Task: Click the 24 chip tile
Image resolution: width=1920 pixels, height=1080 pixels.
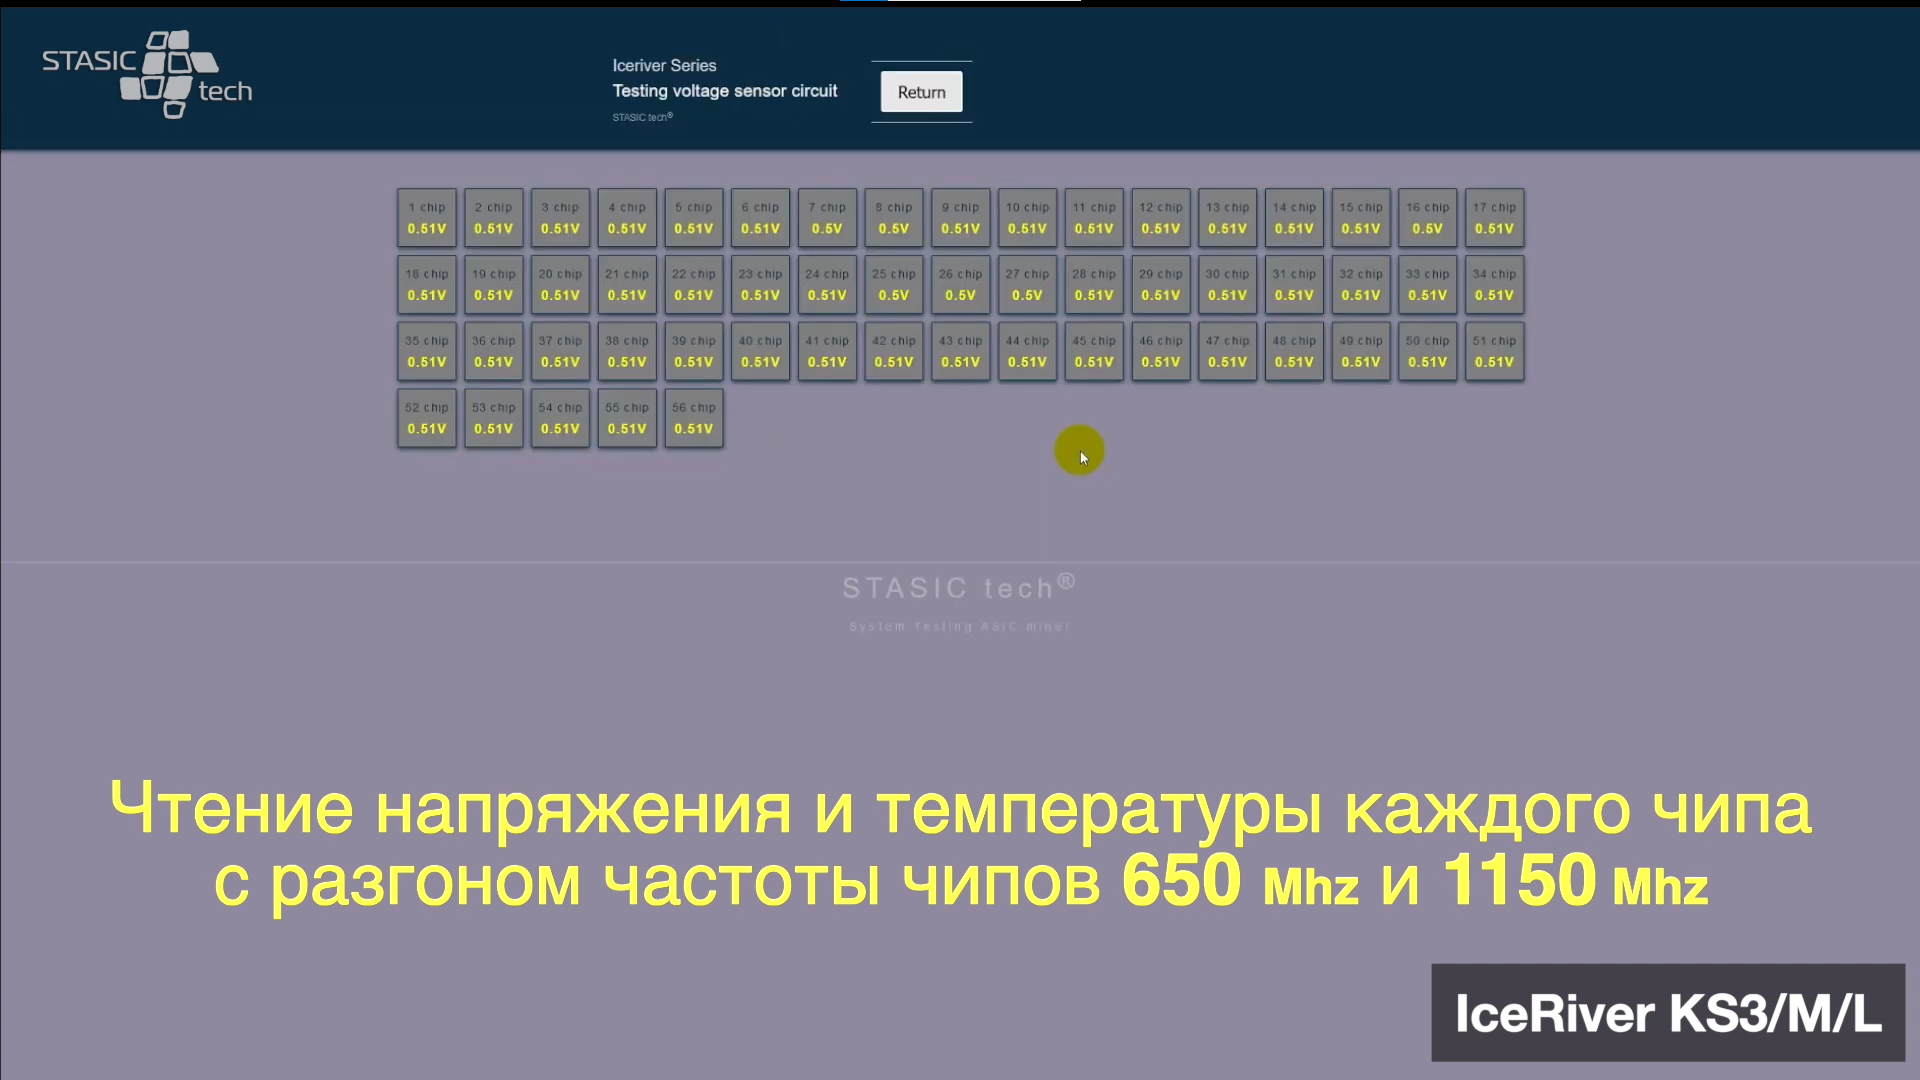Action: 827,285
